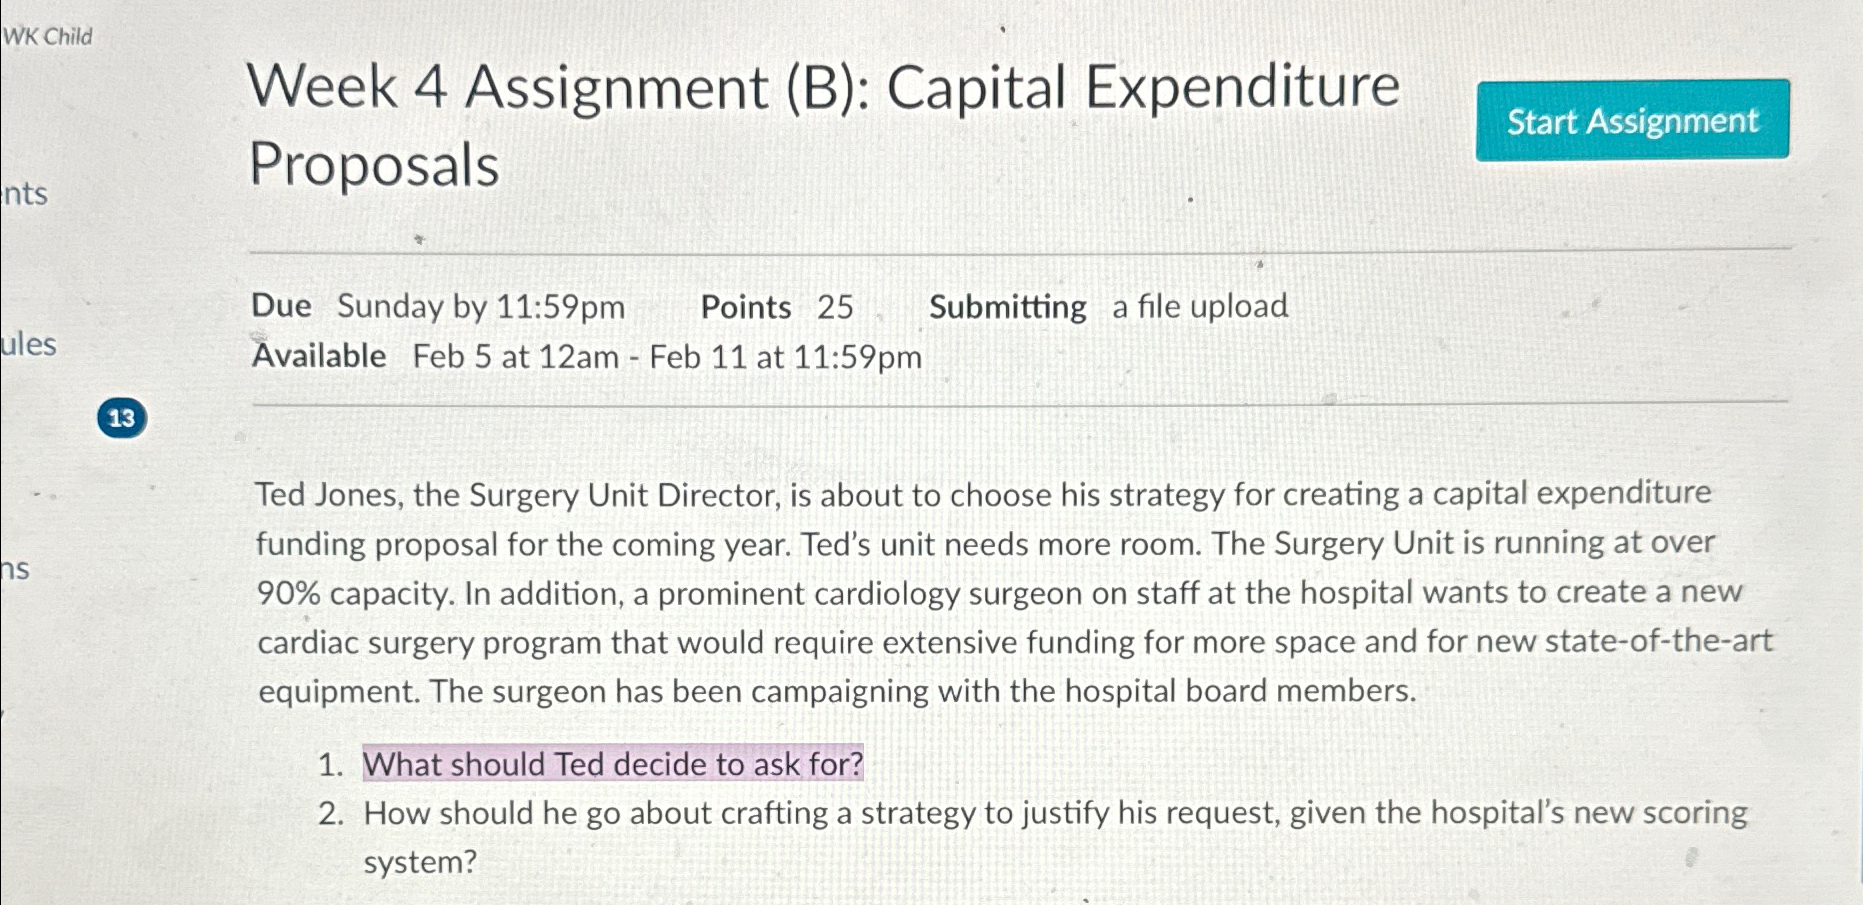Open the Discussions section in sidebar
This screenshot has height=905, width=1863.
[15, 570]
